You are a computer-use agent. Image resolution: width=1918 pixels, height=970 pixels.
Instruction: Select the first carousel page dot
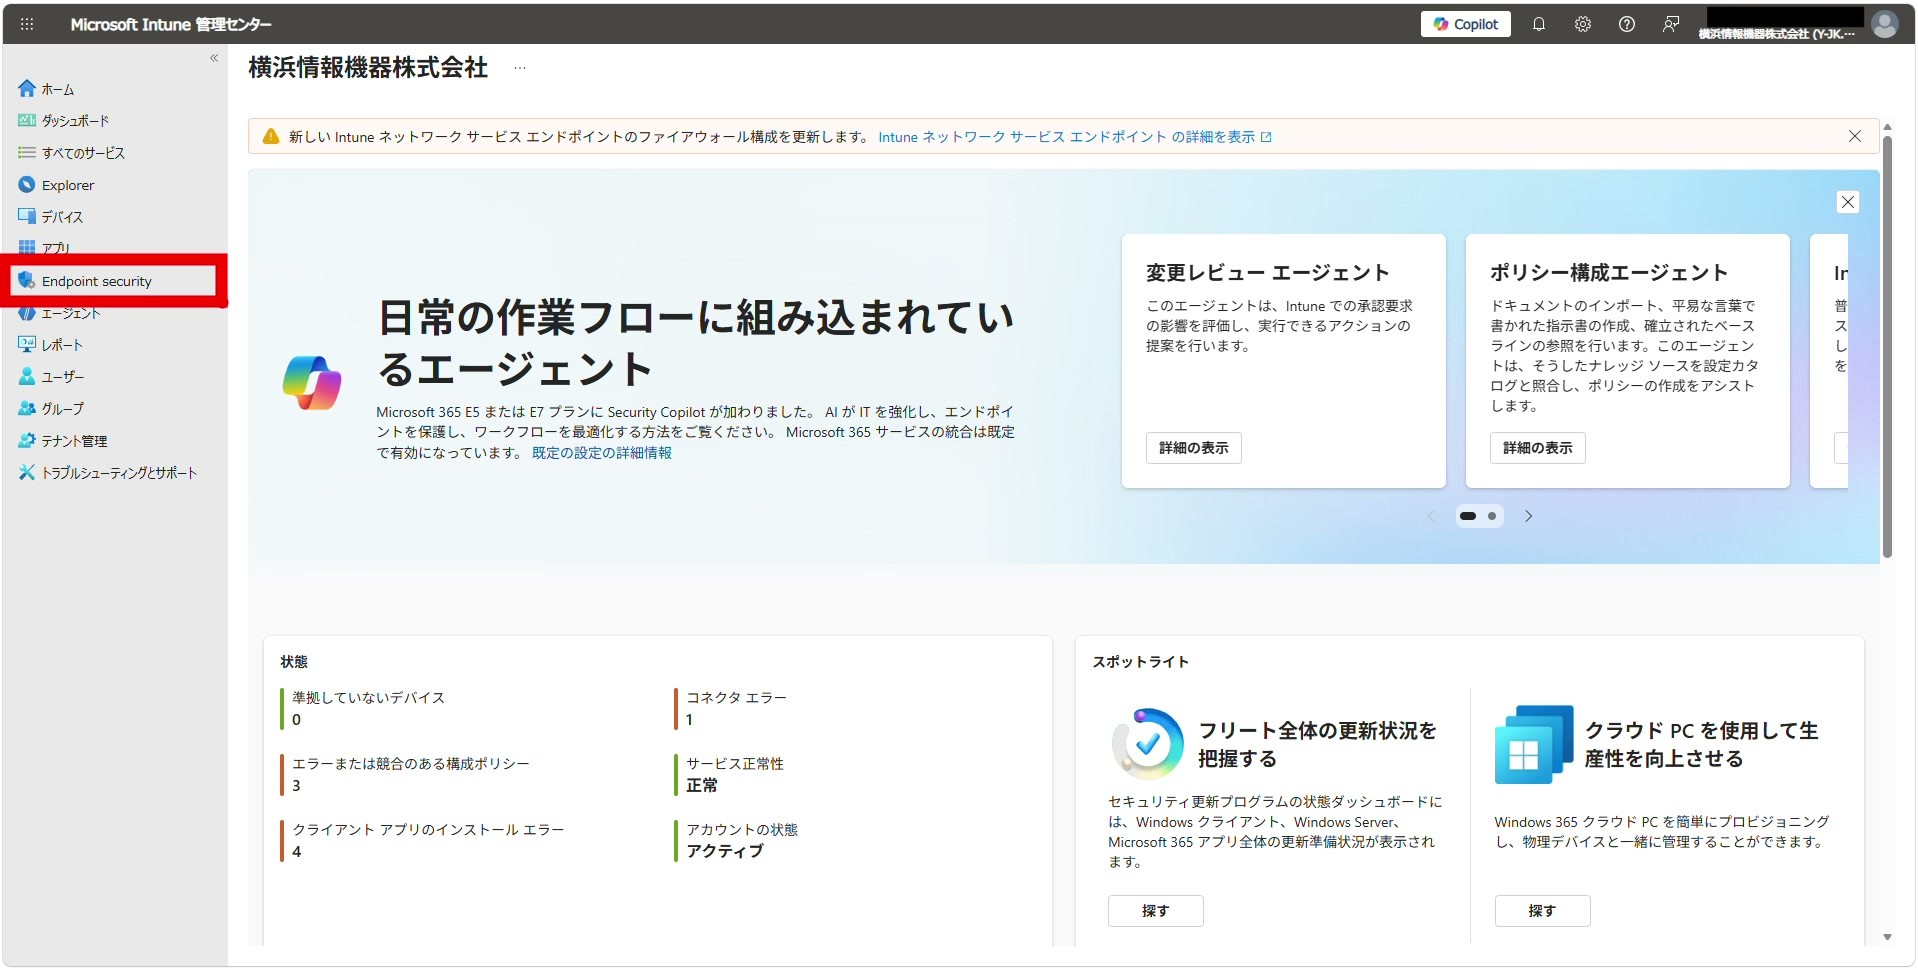point(1468,516)
